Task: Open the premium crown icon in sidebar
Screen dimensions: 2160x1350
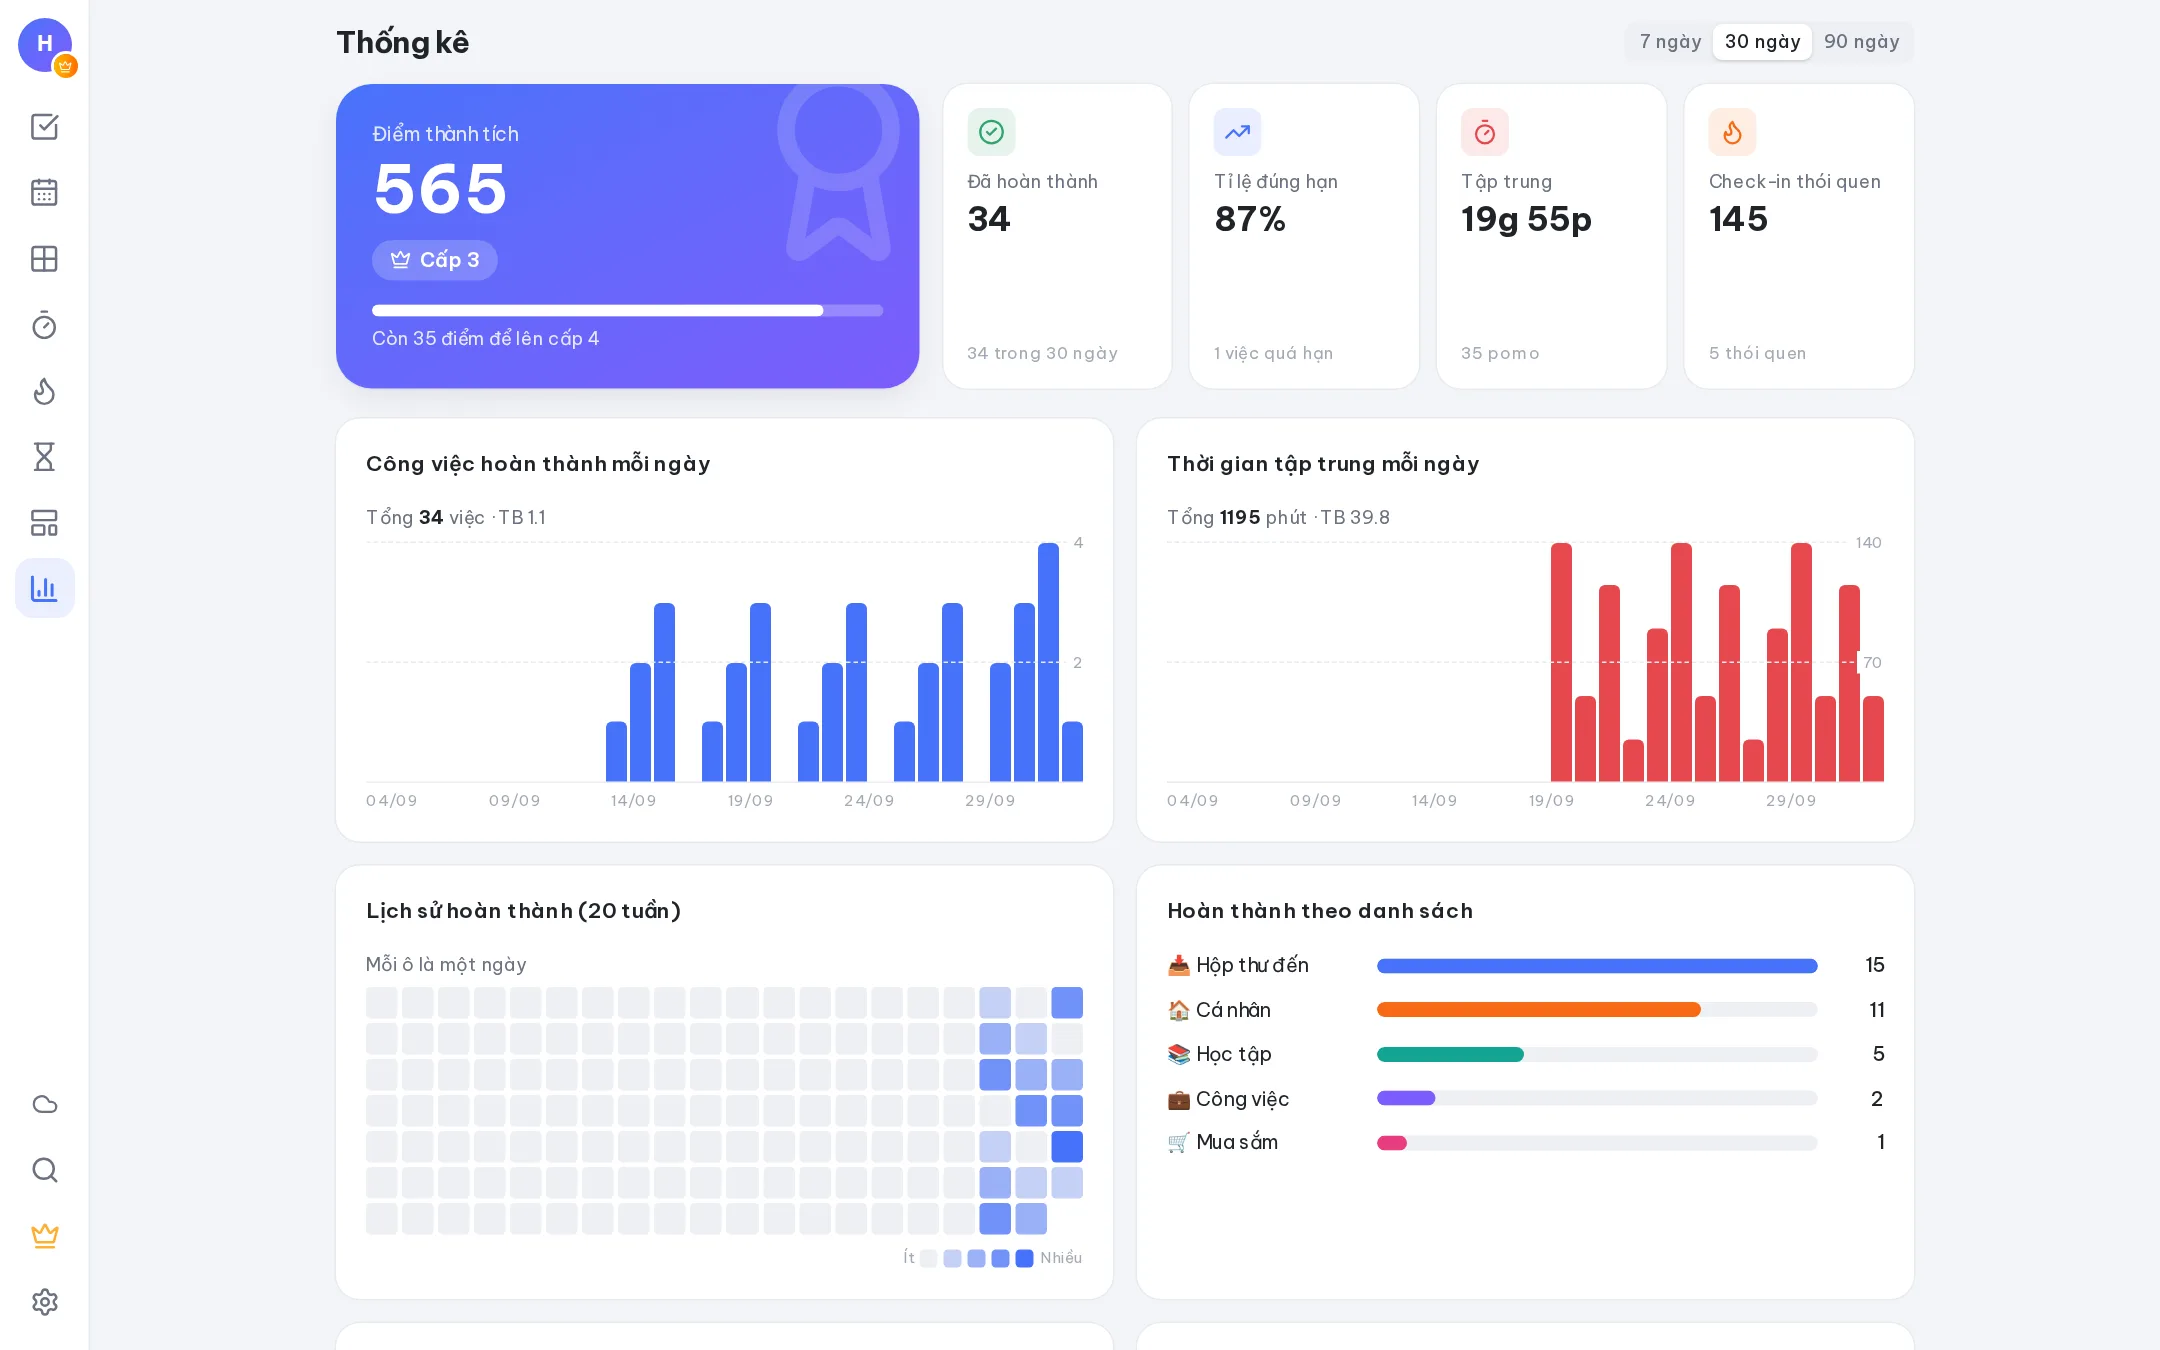Action: (x=45, y=1236)
